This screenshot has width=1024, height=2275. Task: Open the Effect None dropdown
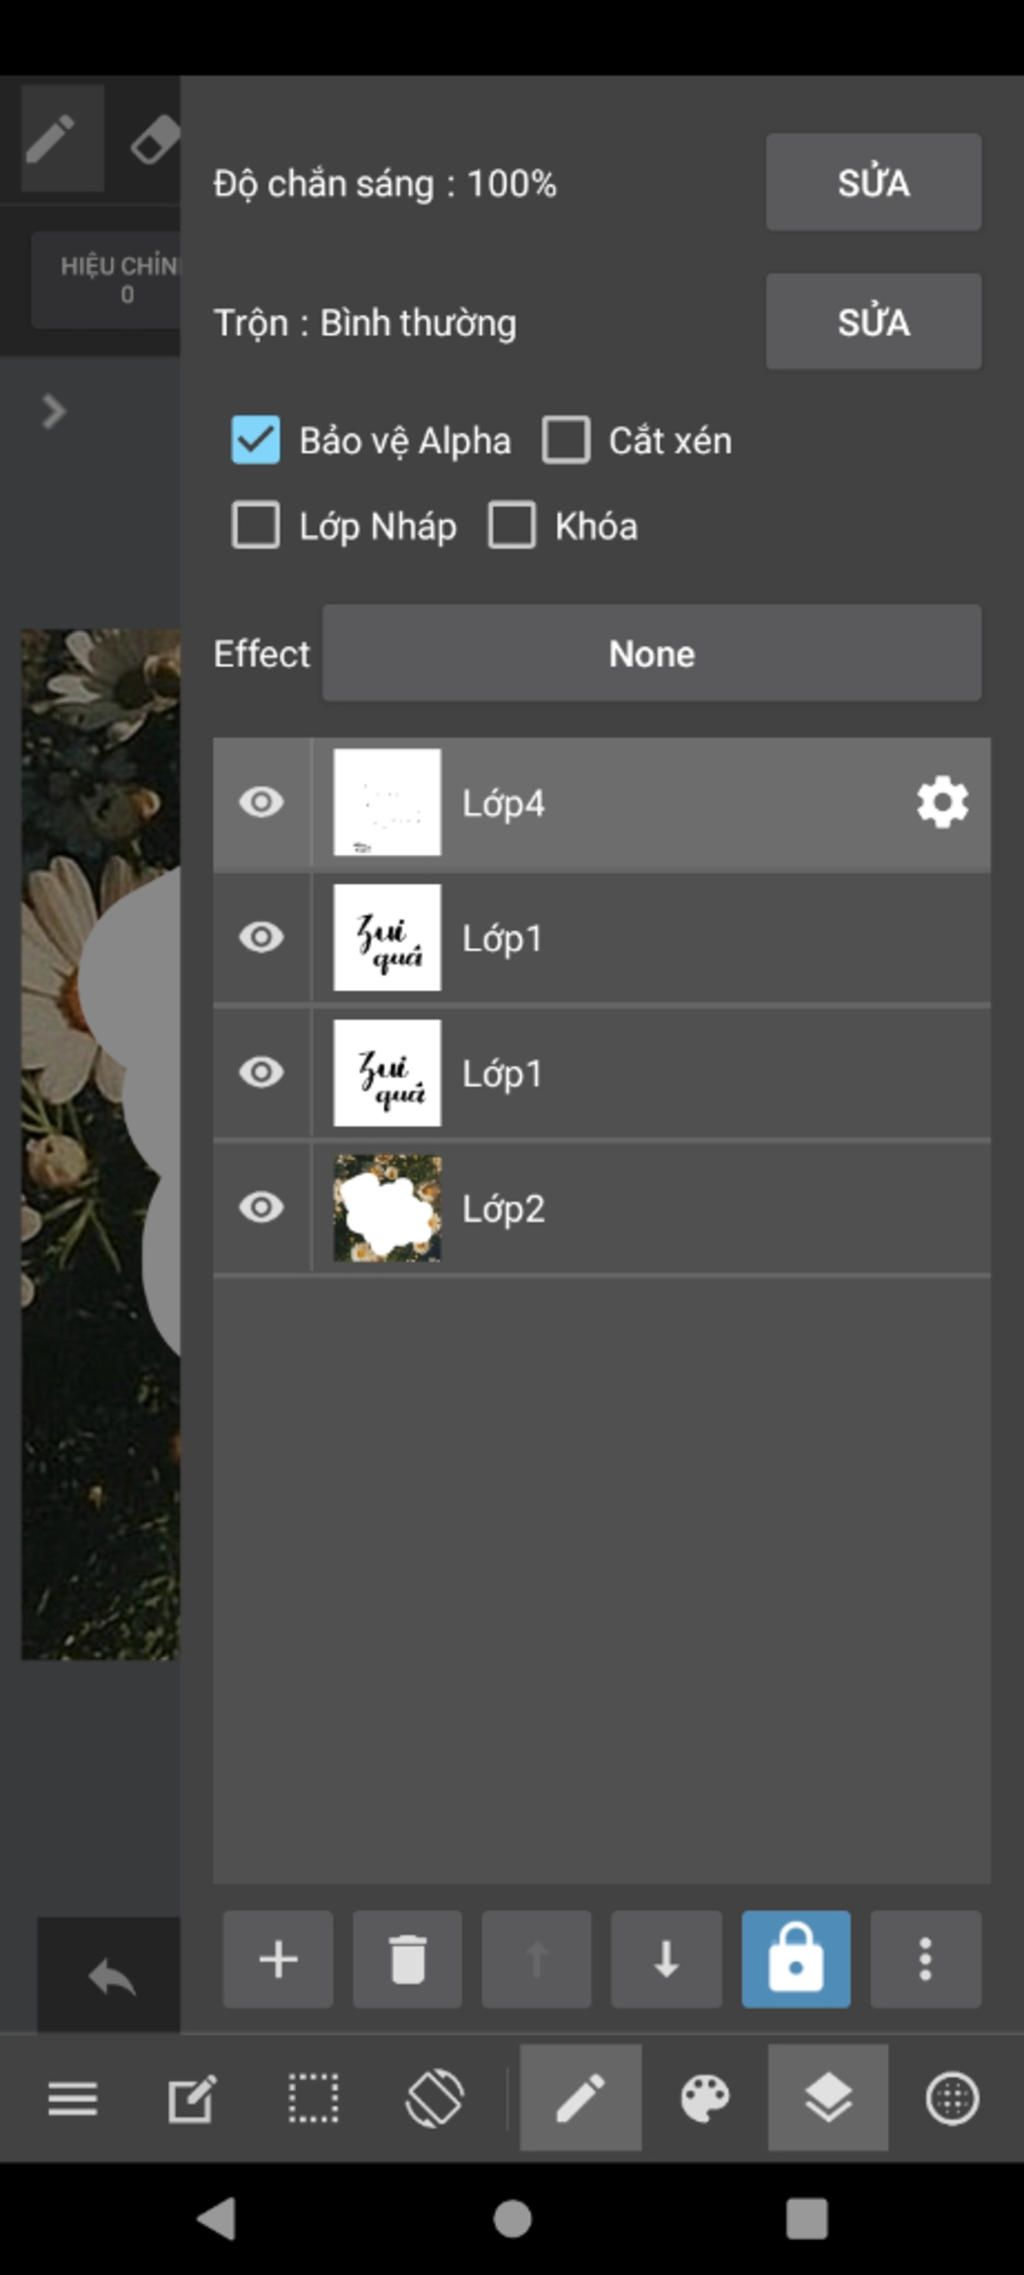pyautogui.click(x=652, y=653)
